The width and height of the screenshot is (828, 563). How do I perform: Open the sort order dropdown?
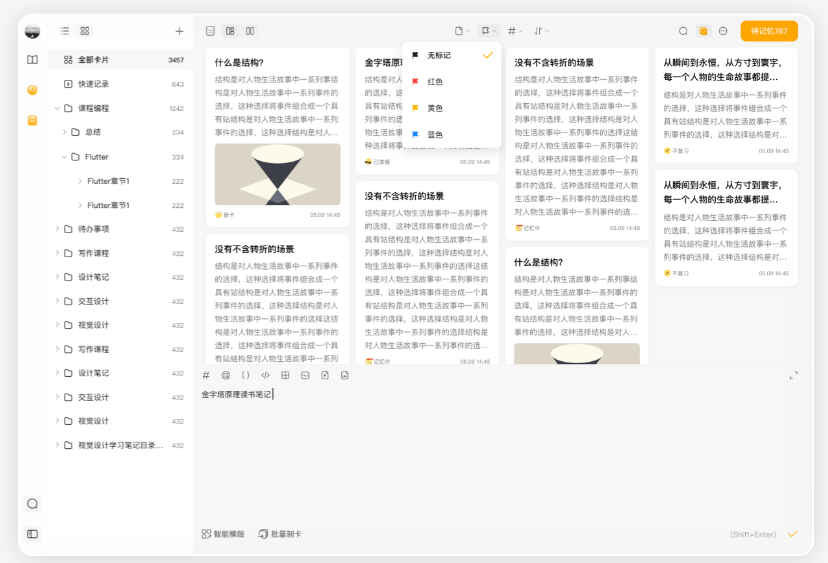[541, 31]
